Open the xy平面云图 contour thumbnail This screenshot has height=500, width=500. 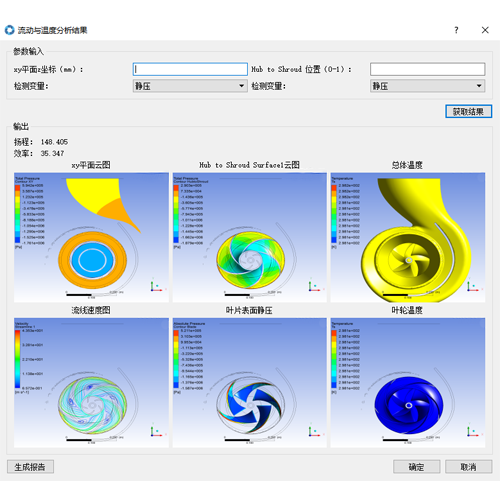click(x=91, y=237)
